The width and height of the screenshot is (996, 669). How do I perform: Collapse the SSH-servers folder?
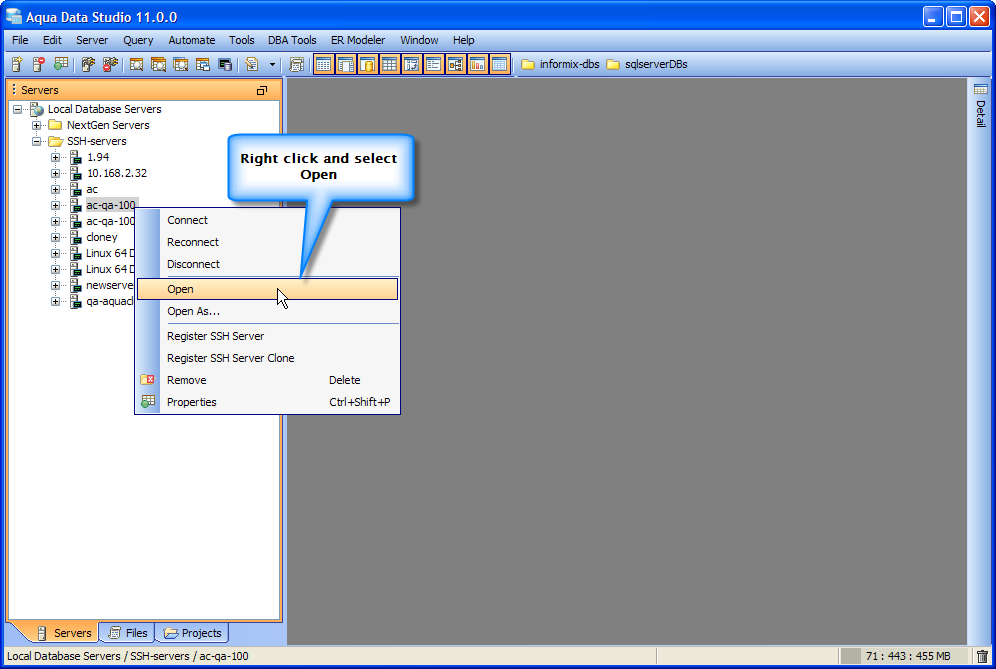(x=37, y=141)
